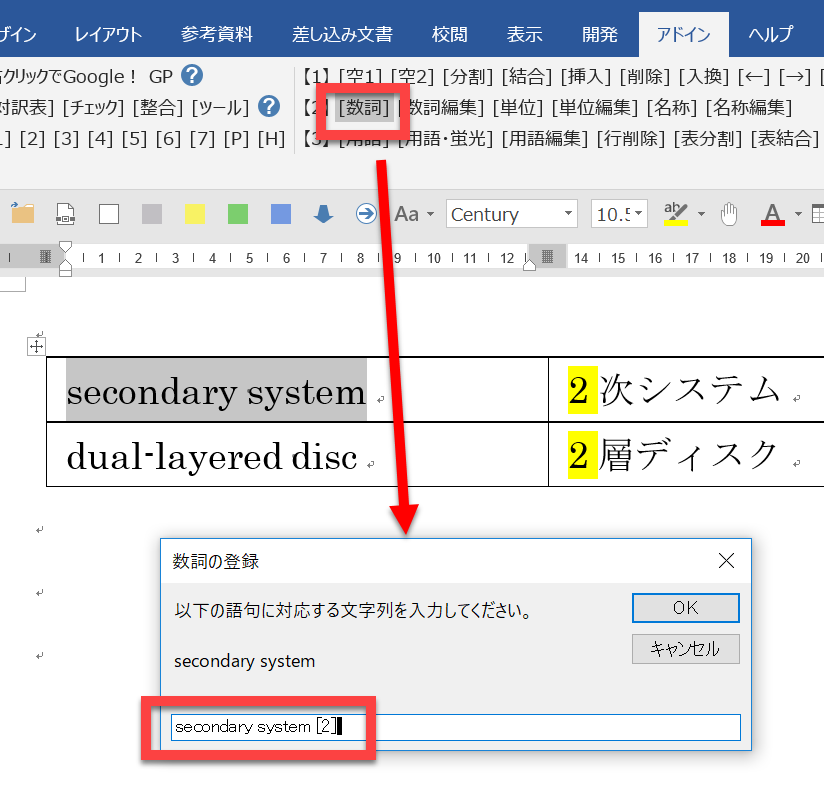This screenshot has height=796, width=824.
Task: Click the secondary system [2] text field
Action: pos(455,727)
